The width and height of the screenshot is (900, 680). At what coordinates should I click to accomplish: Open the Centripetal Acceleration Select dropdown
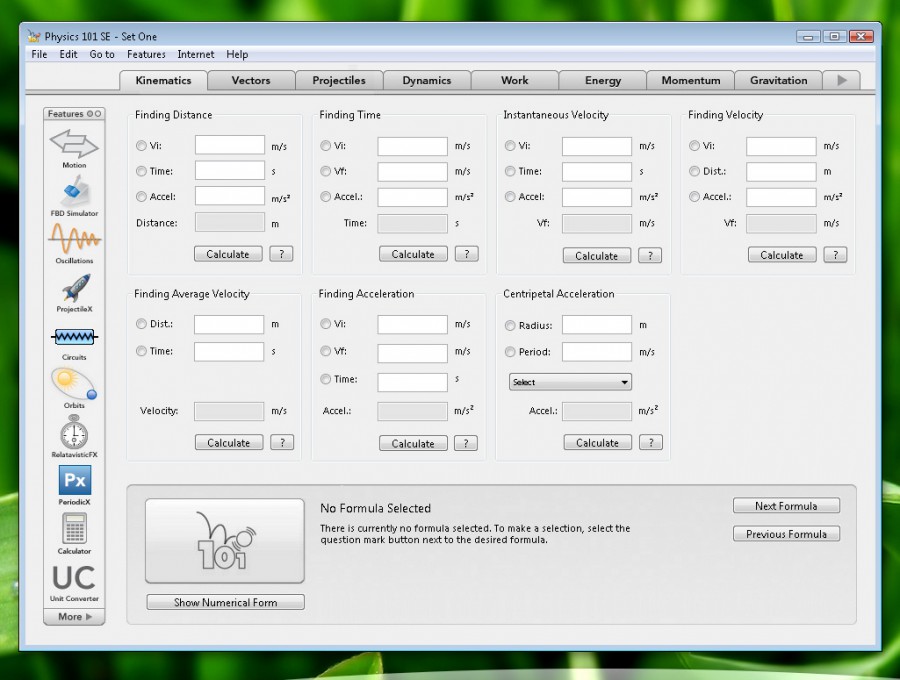(570, 382)
